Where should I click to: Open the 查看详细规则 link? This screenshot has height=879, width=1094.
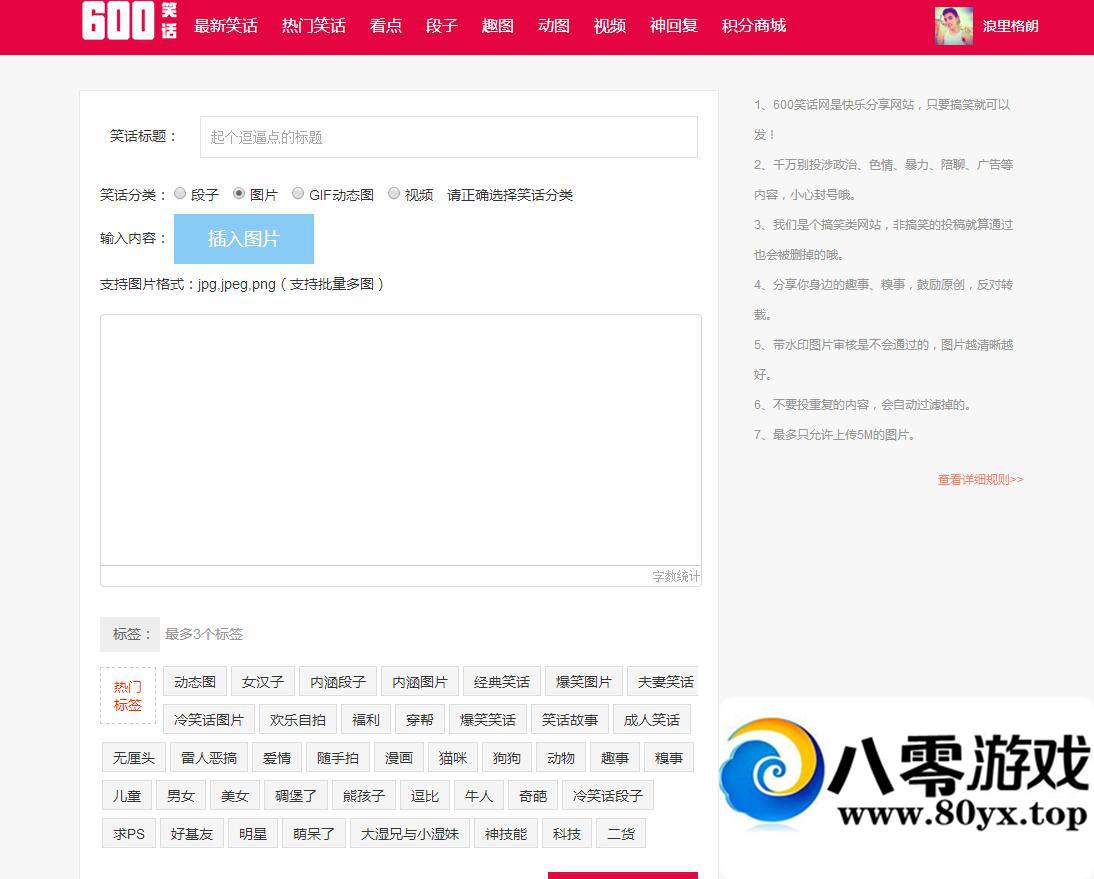(979, 480)
